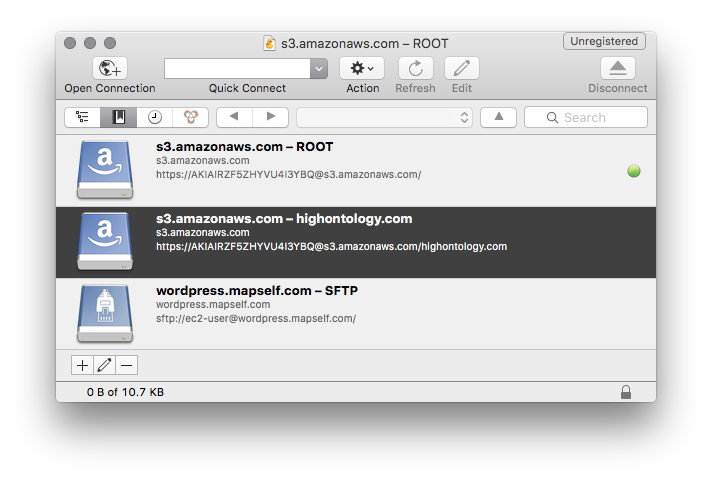Open the path selector dropdown
Screen dimensions: 712x482
click(x=384, y=117)
